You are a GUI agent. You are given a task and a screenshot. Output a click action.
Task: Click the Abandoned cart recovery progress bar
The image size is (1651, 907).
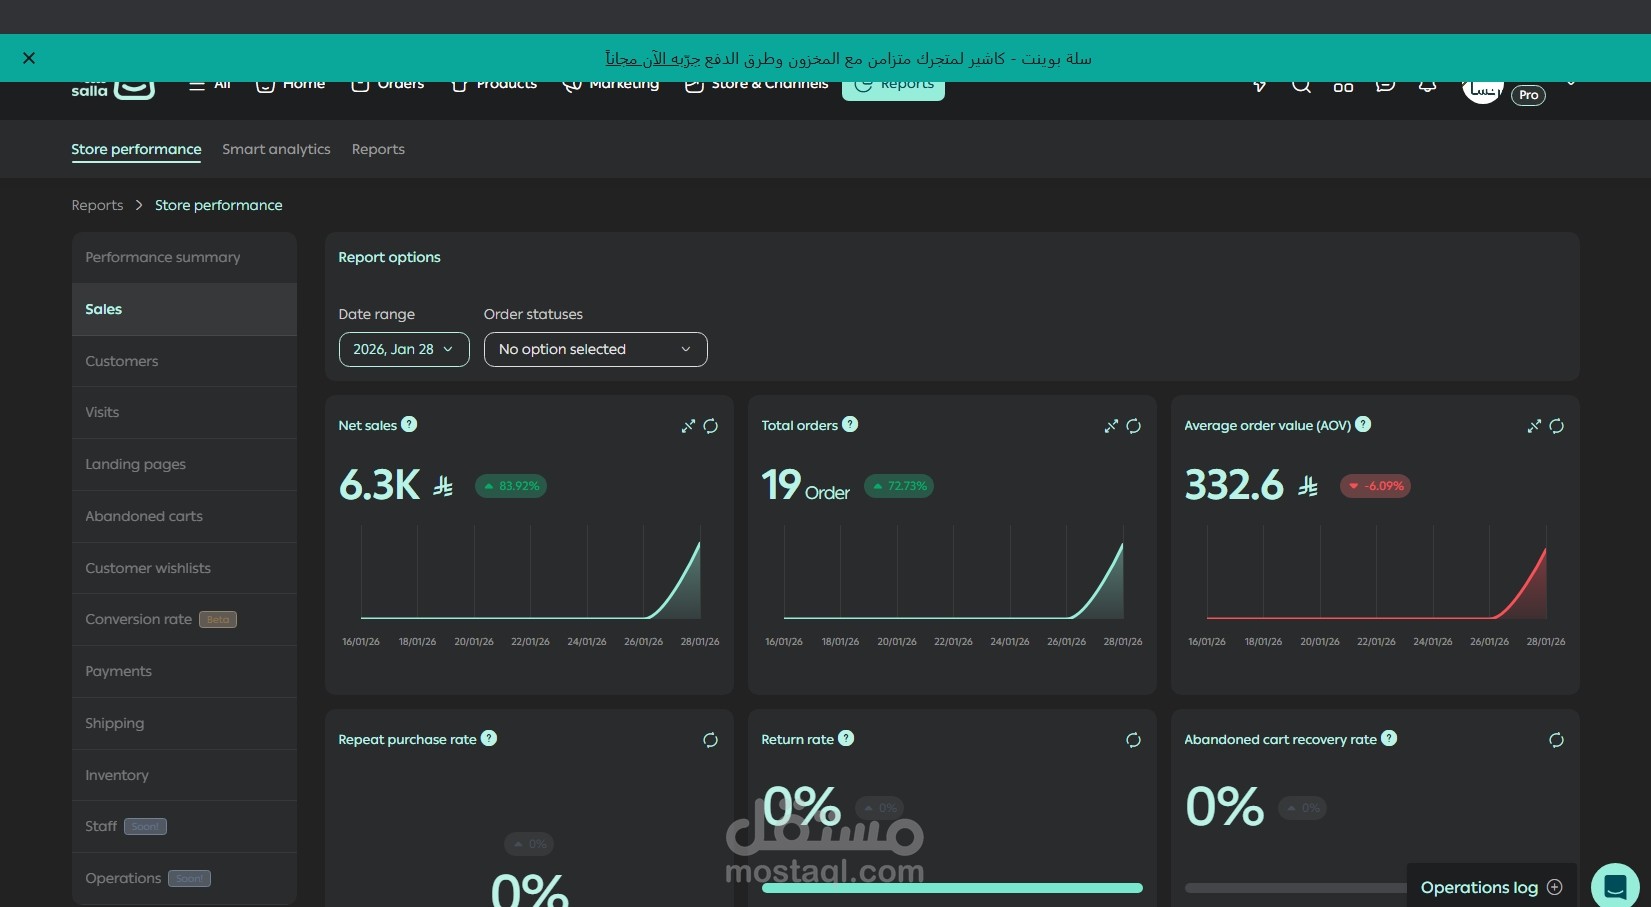coord(1296,888)
